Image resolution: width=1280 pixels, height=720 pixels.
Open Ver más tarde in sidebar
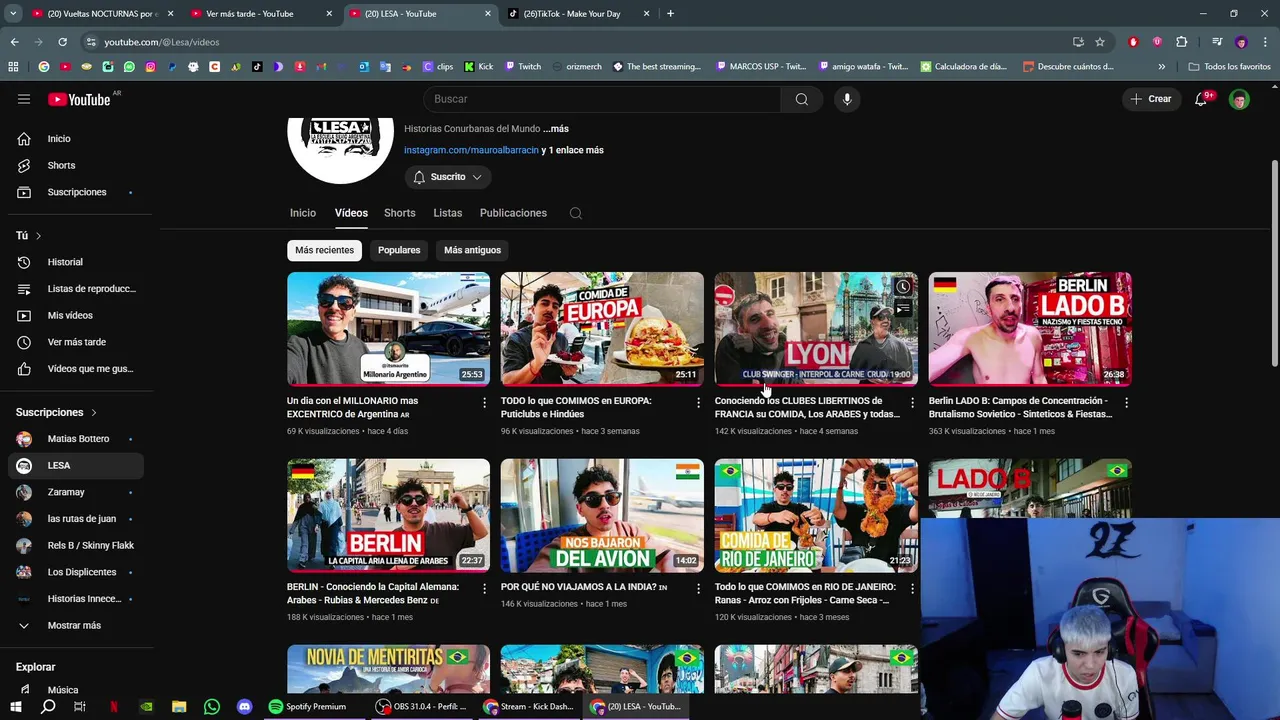pos(76,342)
